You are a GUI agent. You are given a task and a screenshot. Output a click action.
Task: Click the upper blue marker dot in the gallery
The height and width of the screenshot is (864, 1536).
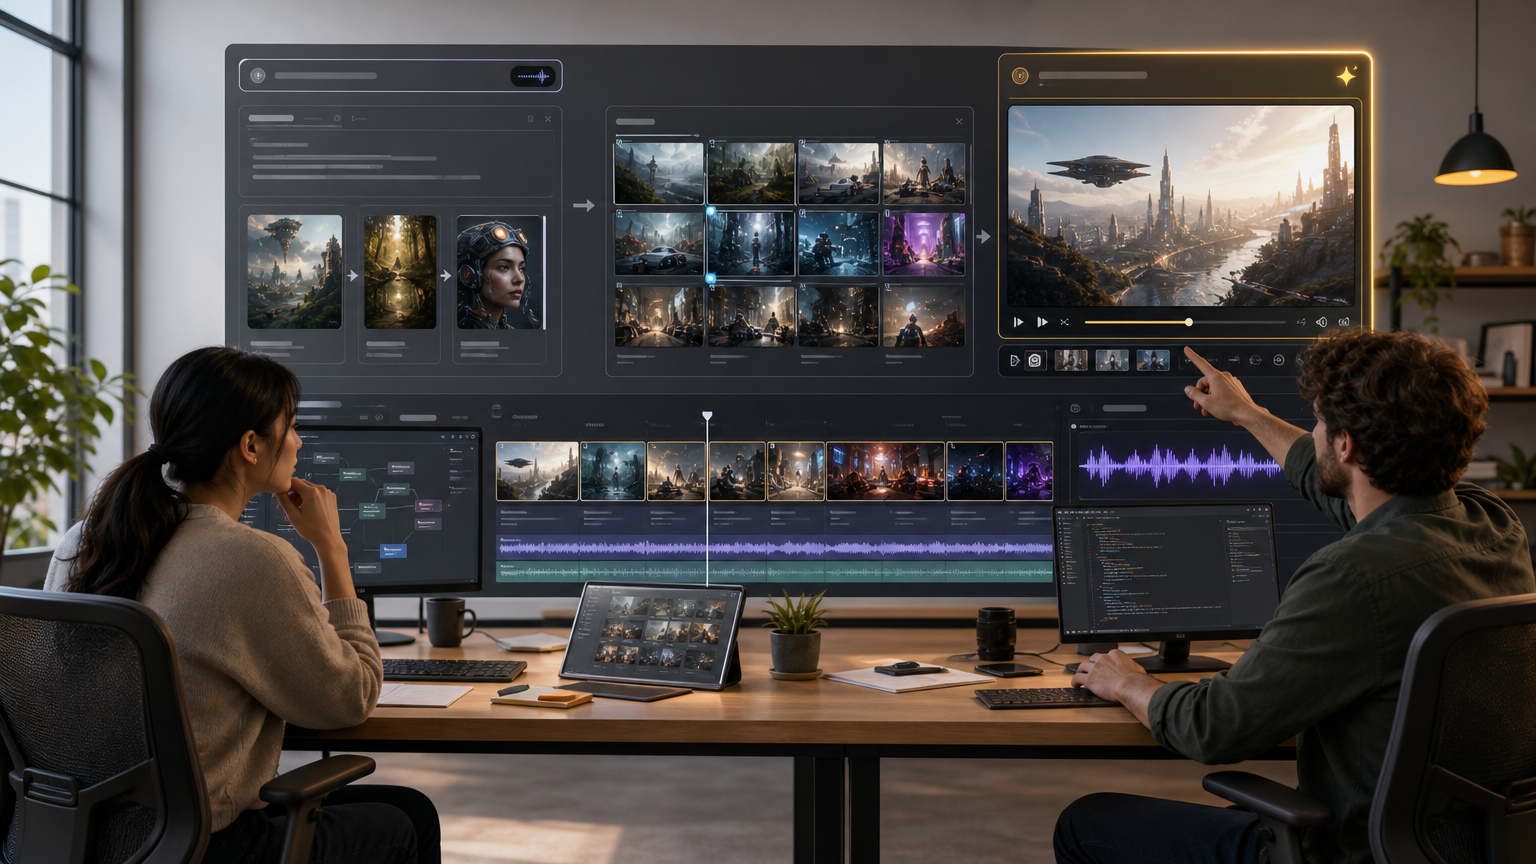click(711, 211)
